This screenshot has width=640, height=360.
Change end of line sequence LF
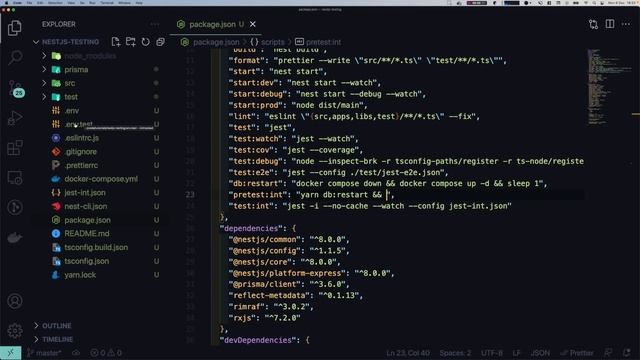[517, 353]
